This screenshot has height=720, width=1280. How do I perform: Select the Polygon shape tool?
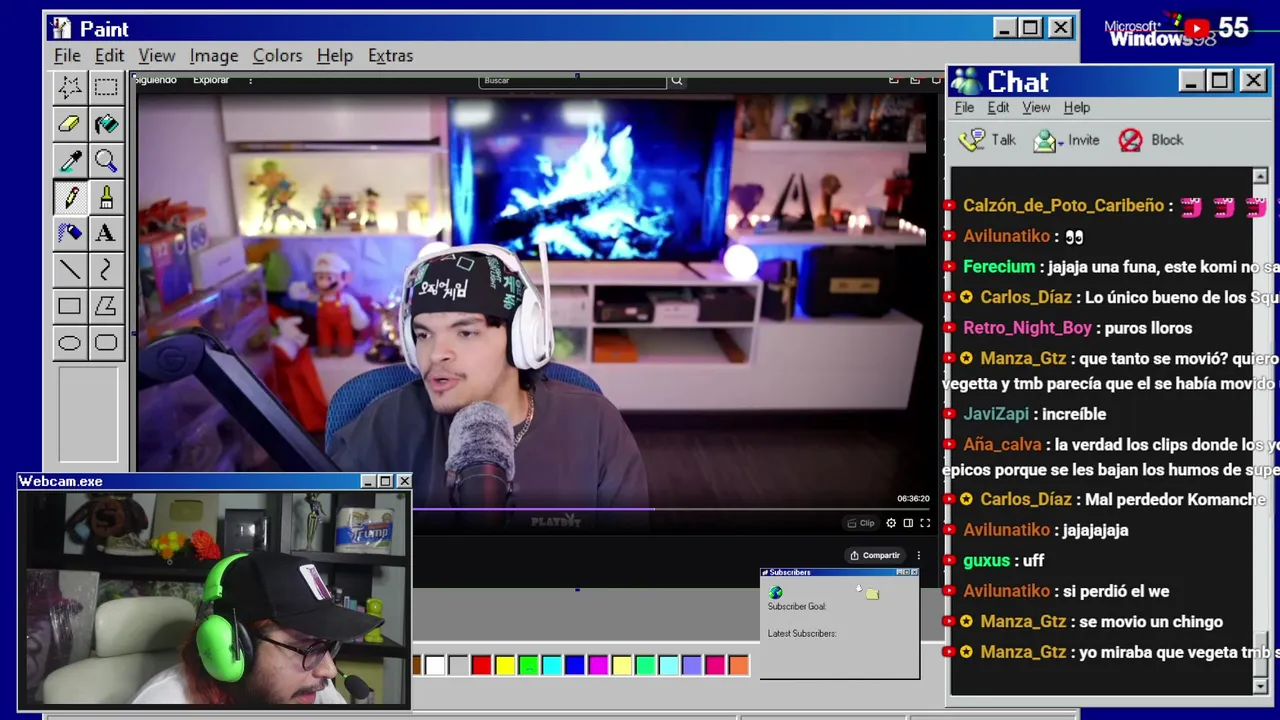click(106, 306)
